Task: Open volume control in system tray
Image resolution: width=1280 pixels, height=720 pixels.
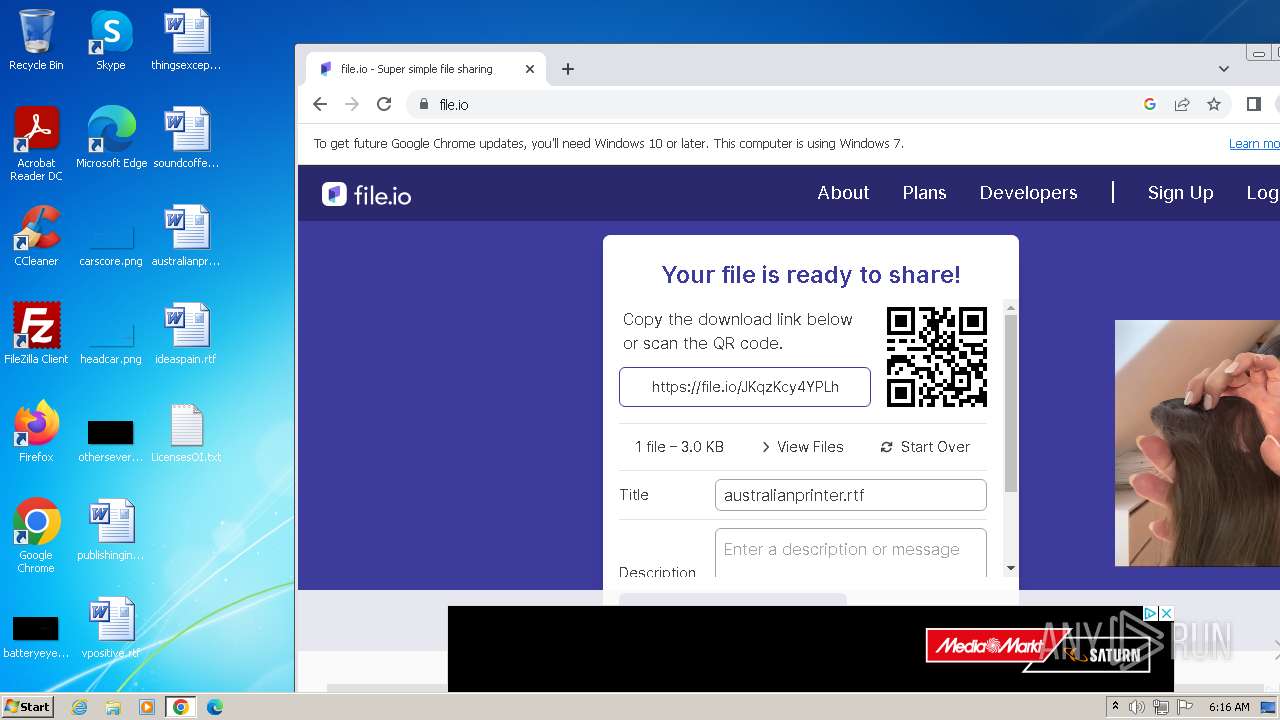Action: (1137, 707)
